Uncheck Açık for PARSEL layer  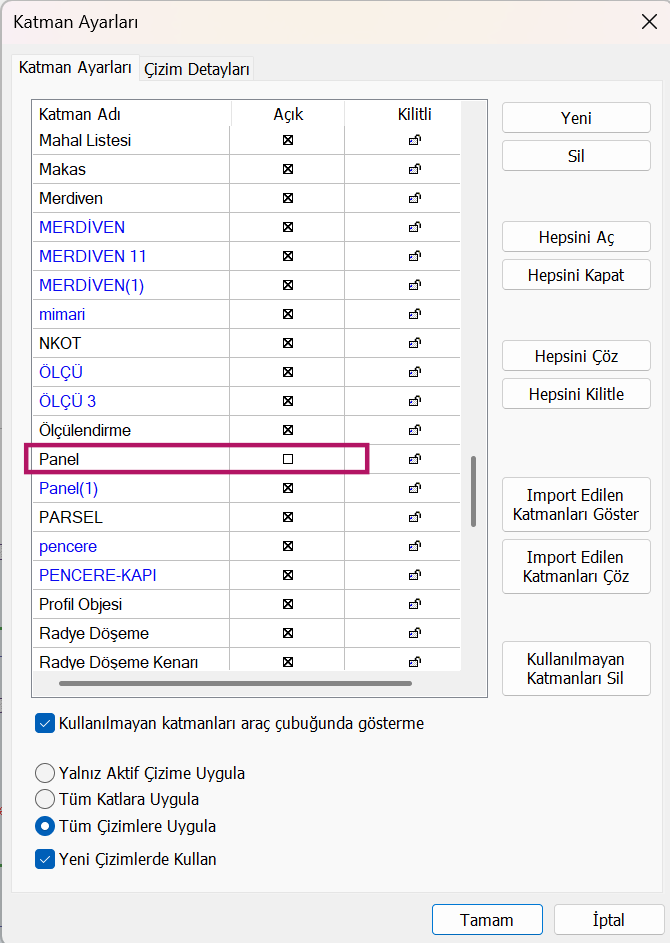(x=288, y=517)
